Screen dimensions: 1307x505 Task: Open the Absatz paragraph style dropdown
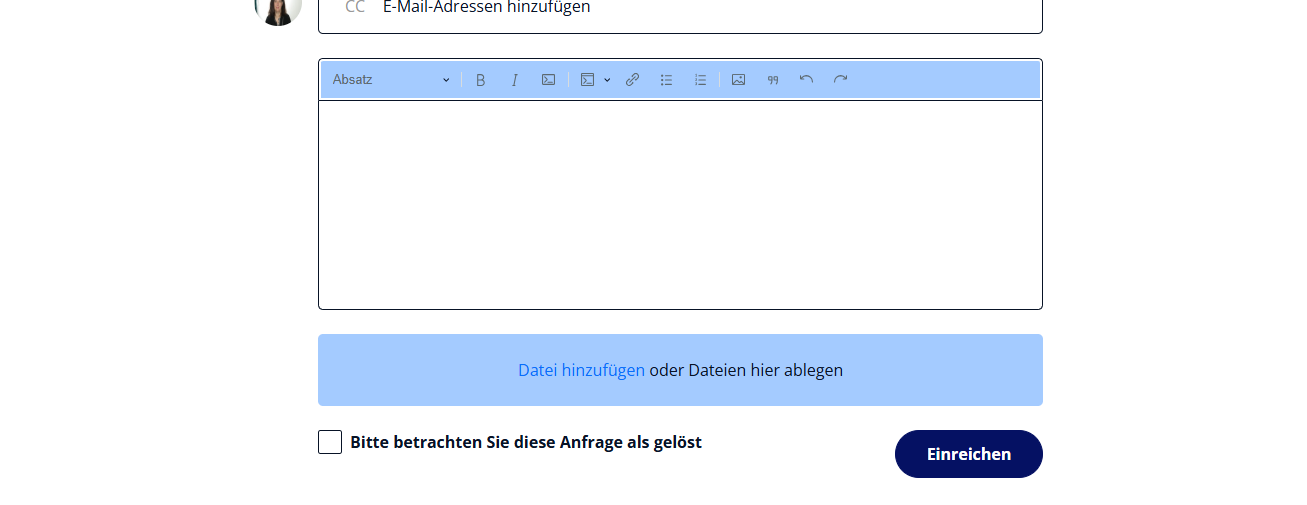391,80
